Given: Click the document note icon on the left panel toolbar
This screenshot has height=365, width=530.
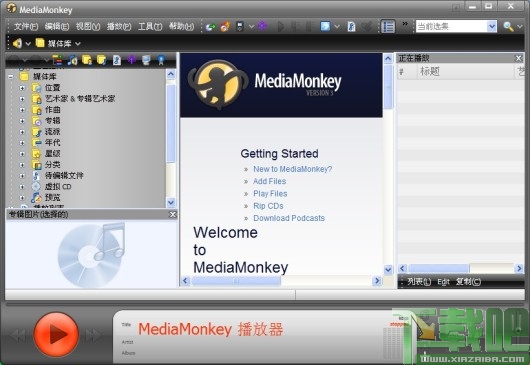Looking at the screenshot, I should tap(117, 60).
